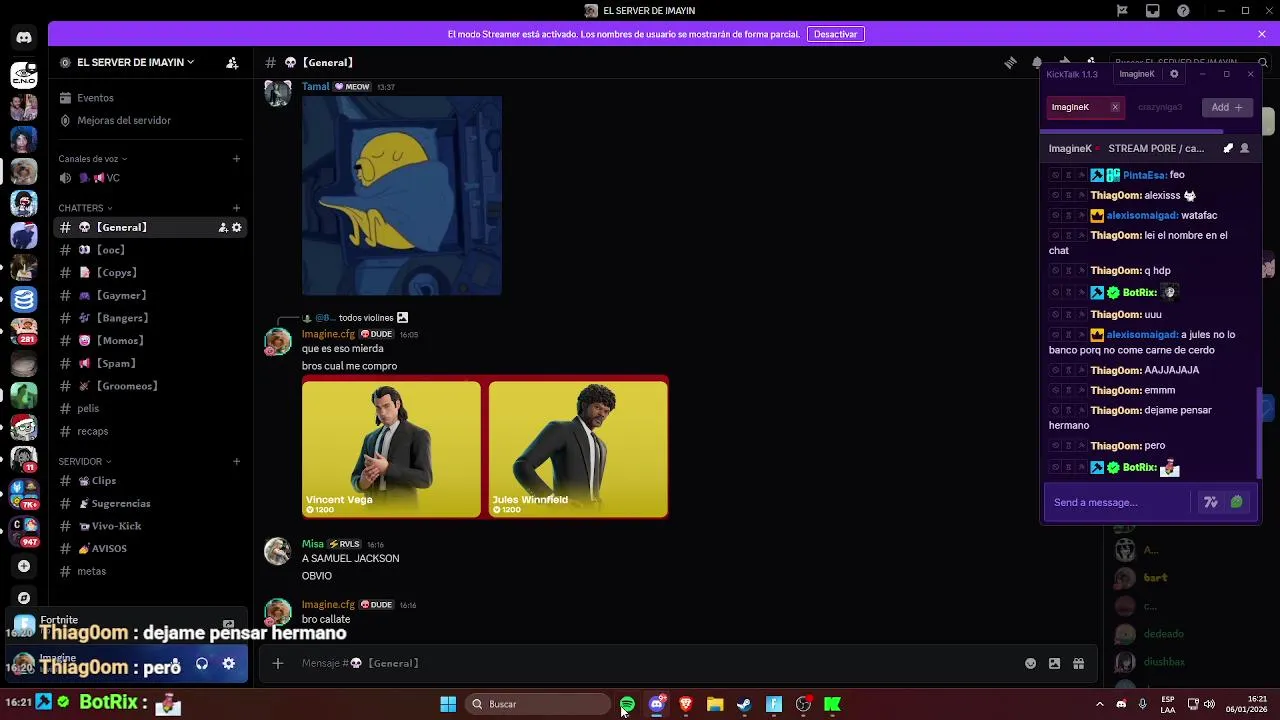Click Add button in KickTalk
The height and width of the screenshot is (720, 1280).
pos(1226,107)
